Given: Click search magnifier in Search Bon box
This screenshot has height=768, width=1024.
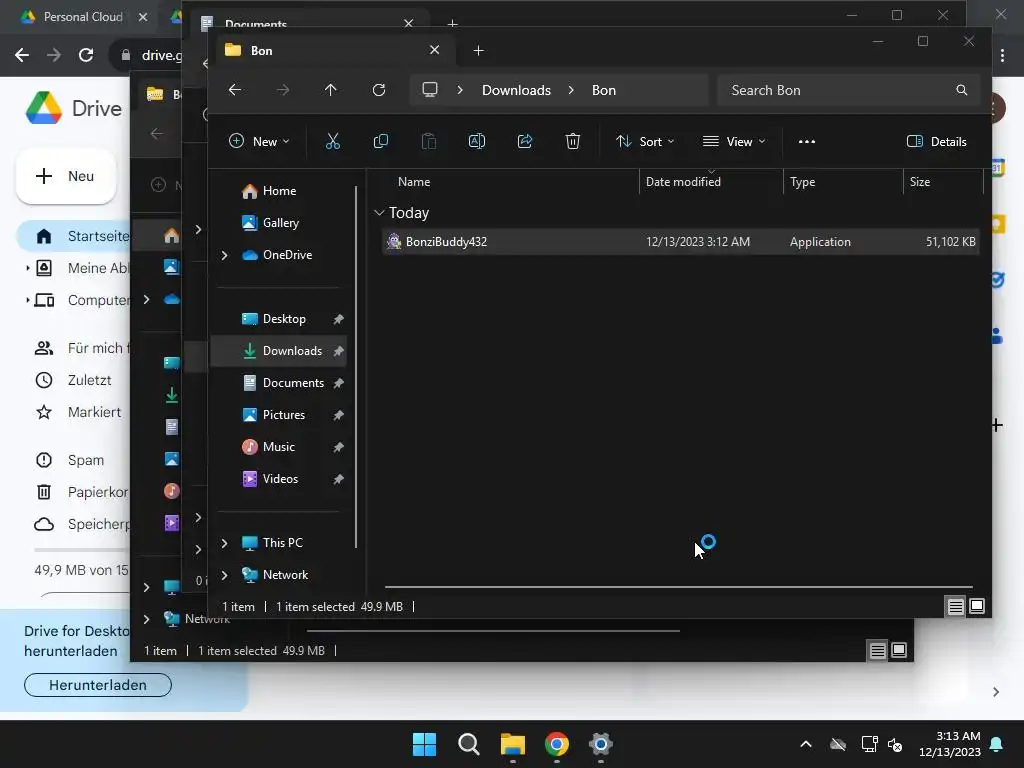Looking at the screenshot, I should 961,90.
